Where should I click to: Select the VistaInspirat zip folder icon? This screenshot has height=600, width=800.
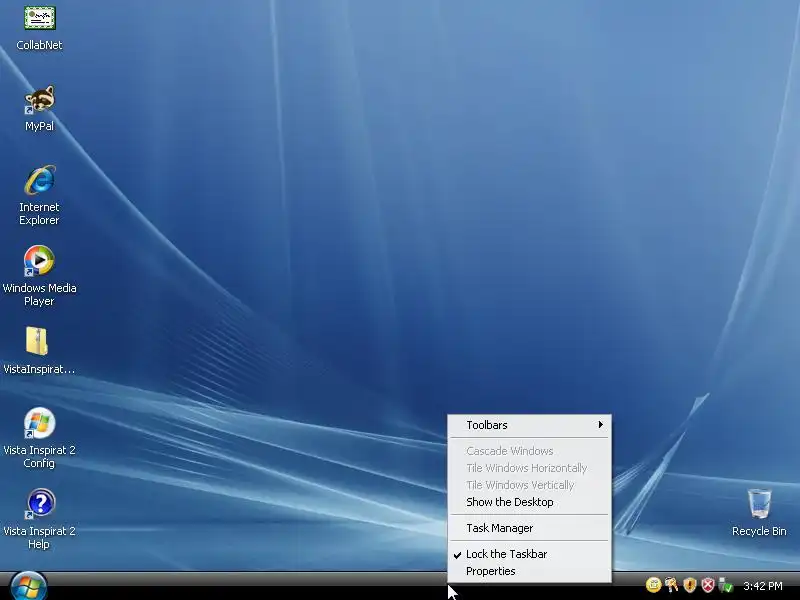[x=37, y=341]
